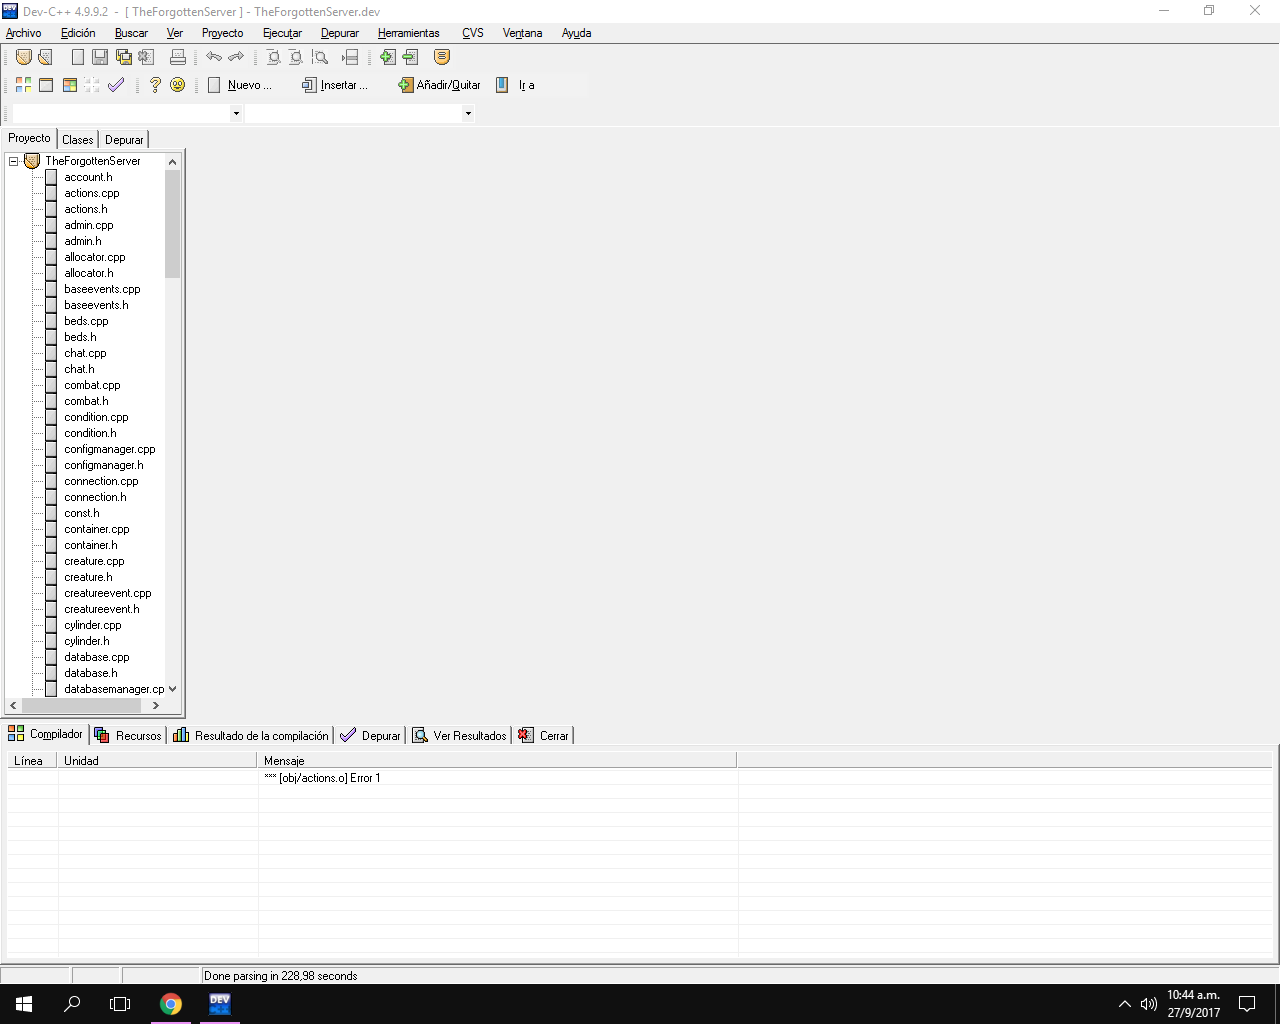1280x1024 pixels.
Task: Click the Añadir/Quitar bookmark button
Action: (439, 85)
